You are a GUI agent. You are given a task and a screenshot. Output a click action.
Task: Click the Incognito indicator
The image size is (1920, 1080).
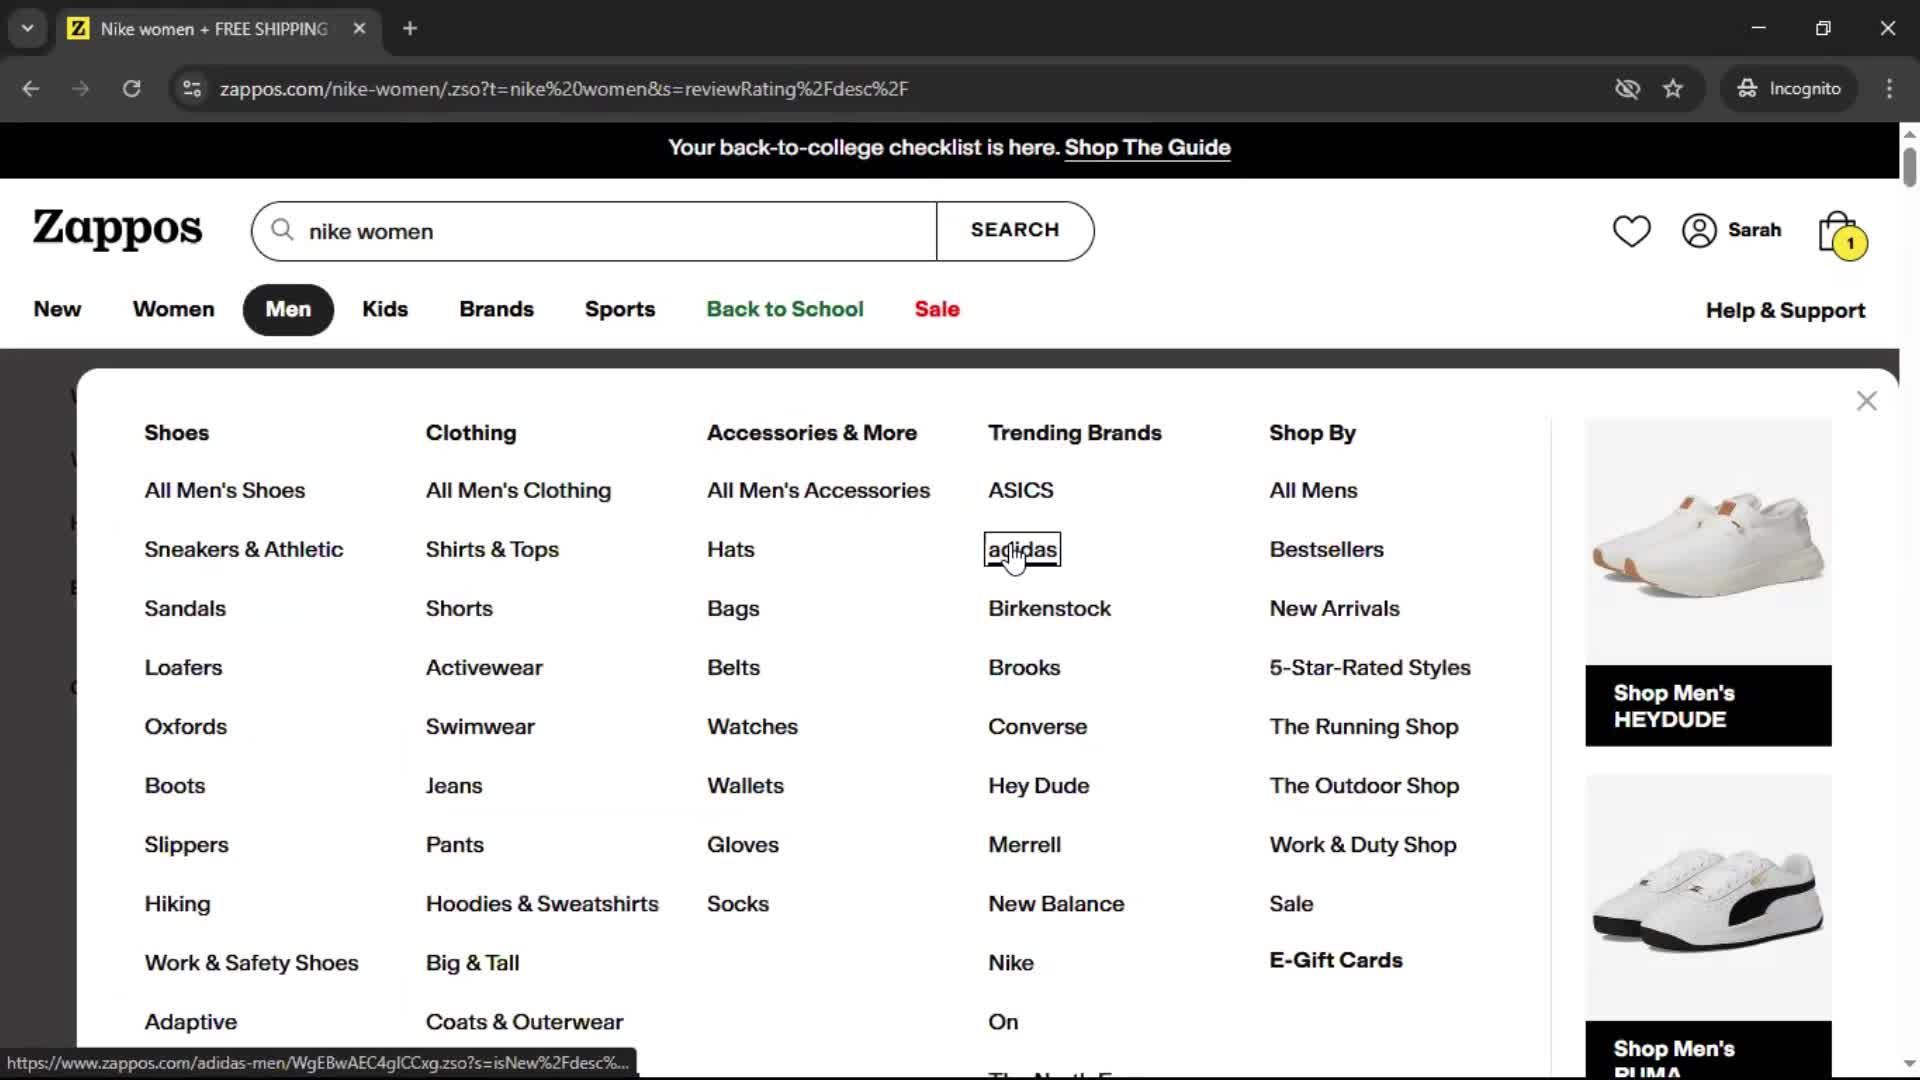click(x=1789, y=88)
